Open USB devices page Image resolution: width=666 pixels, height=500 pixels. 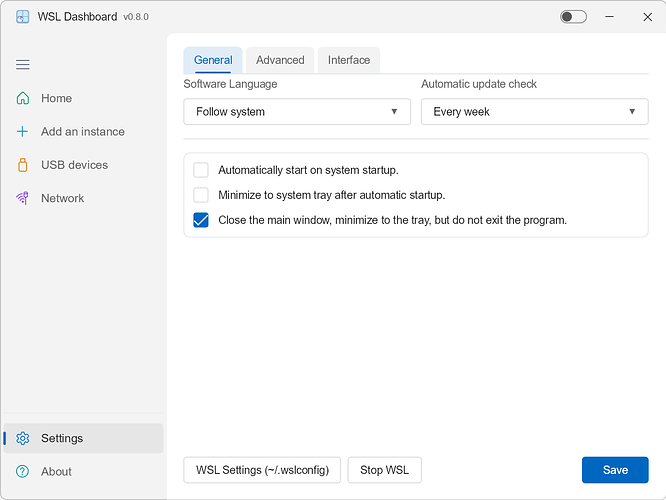[x=83, y=165]
